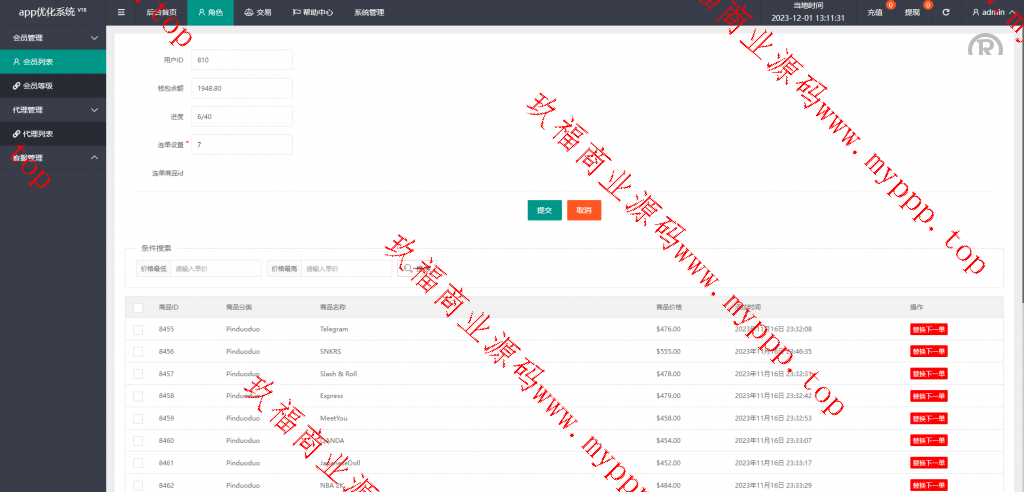Check the box for product 8455
The width and height of the screenshot is (1024, 492).
click(138, 329)
